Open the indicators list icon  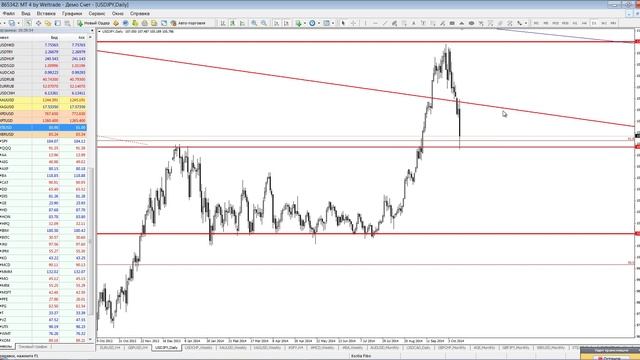(298, 23)
